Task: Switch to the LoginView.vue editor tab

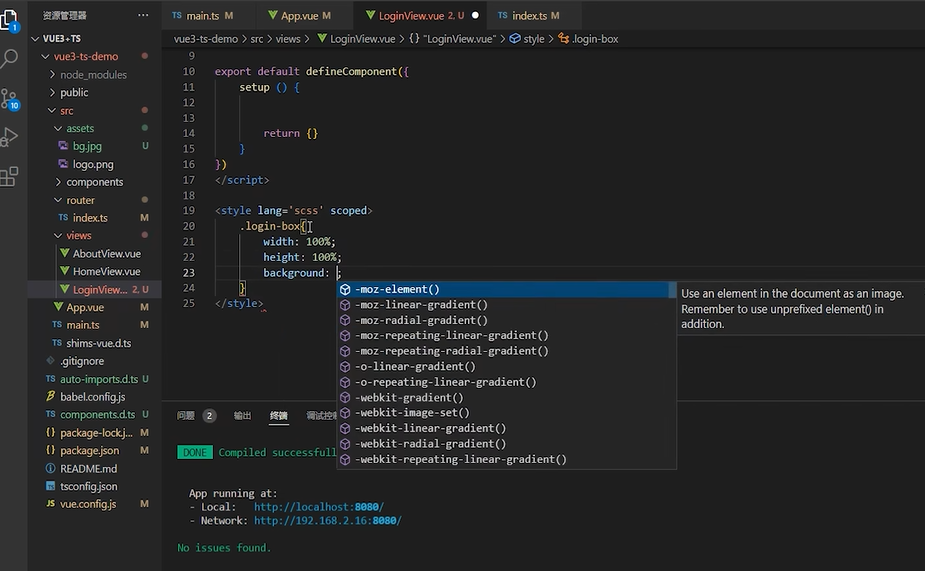Action: click(420, 15)
